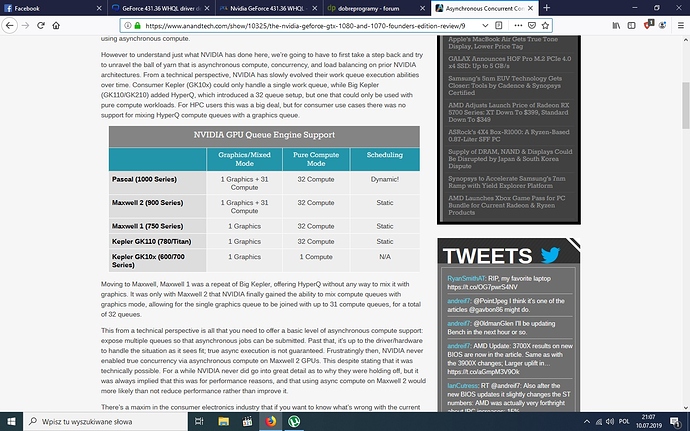Viewport: 690px width, 431px height.
Task: Open RyanSmithAT Twitter handle link
Action: click(466, 278)
